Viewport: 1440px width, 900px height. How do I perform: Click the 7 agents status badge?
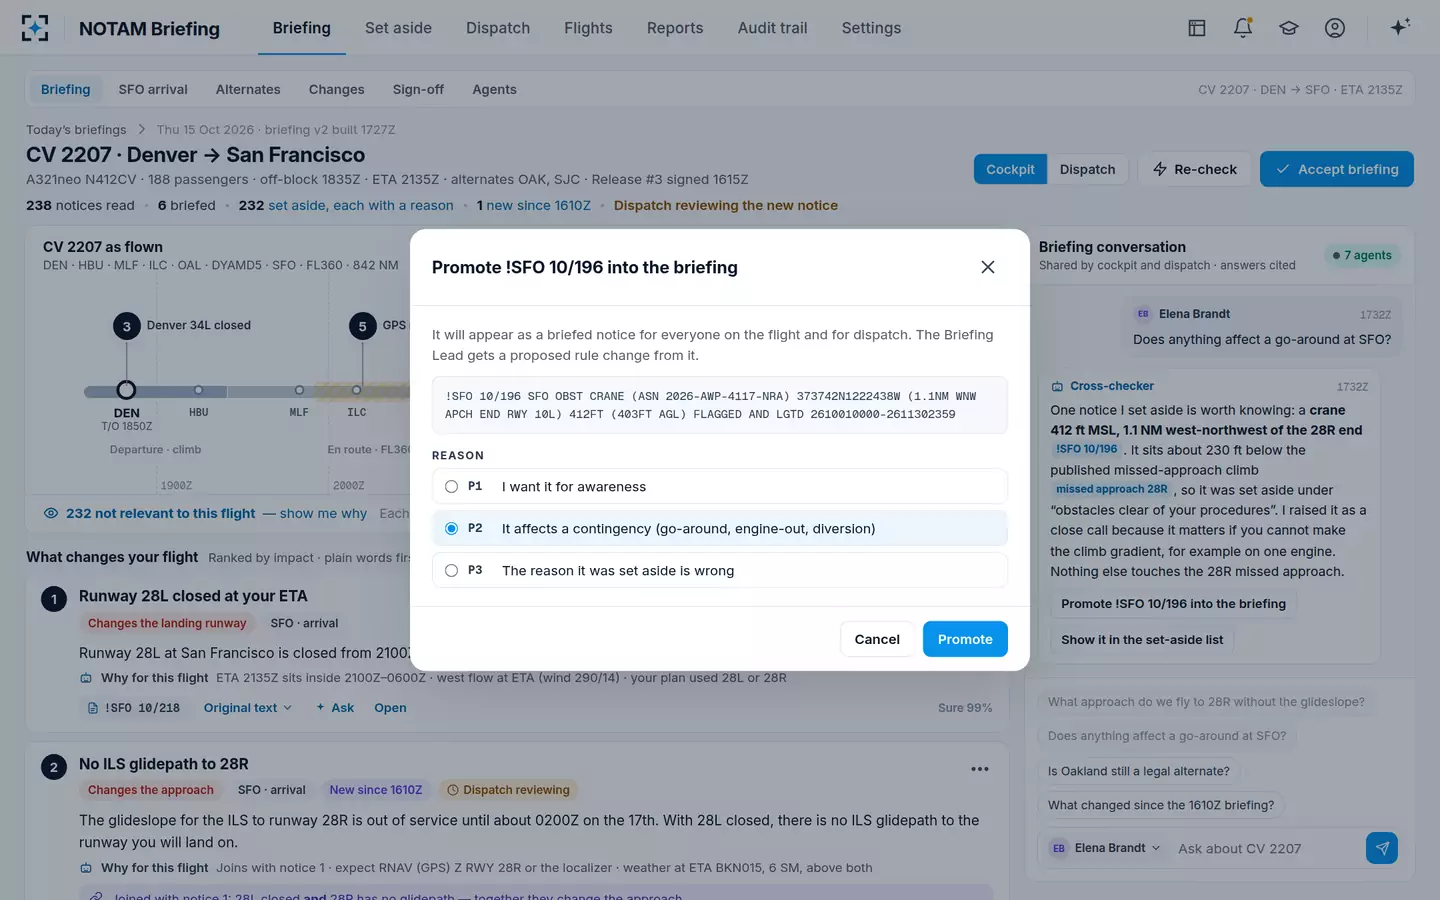pos(1361,255)
